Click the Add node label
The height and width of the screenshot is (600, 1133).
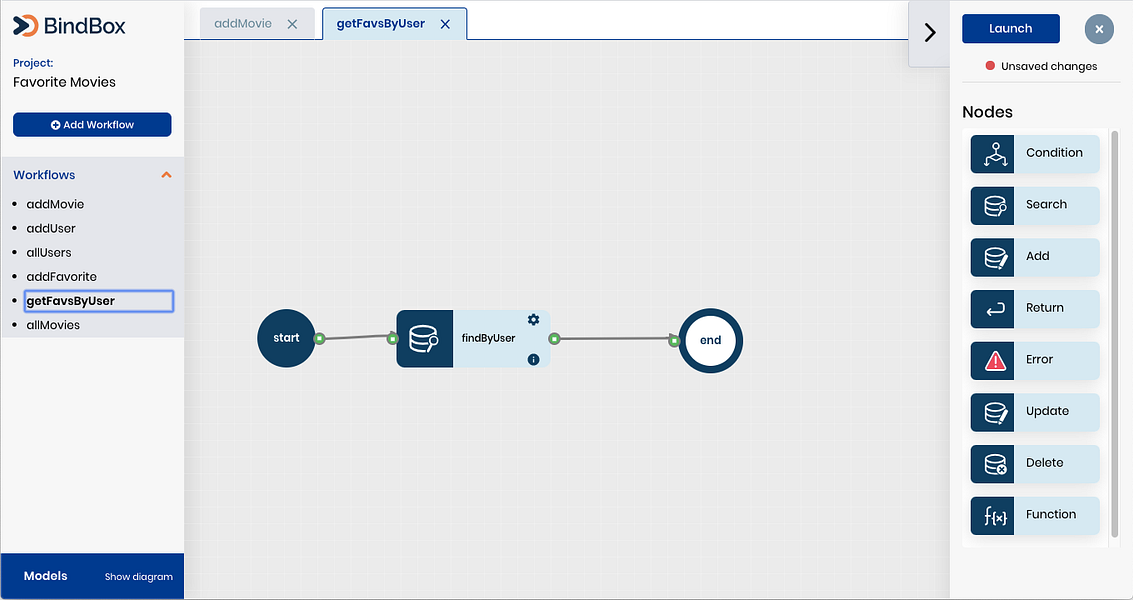pos(1037,256)
